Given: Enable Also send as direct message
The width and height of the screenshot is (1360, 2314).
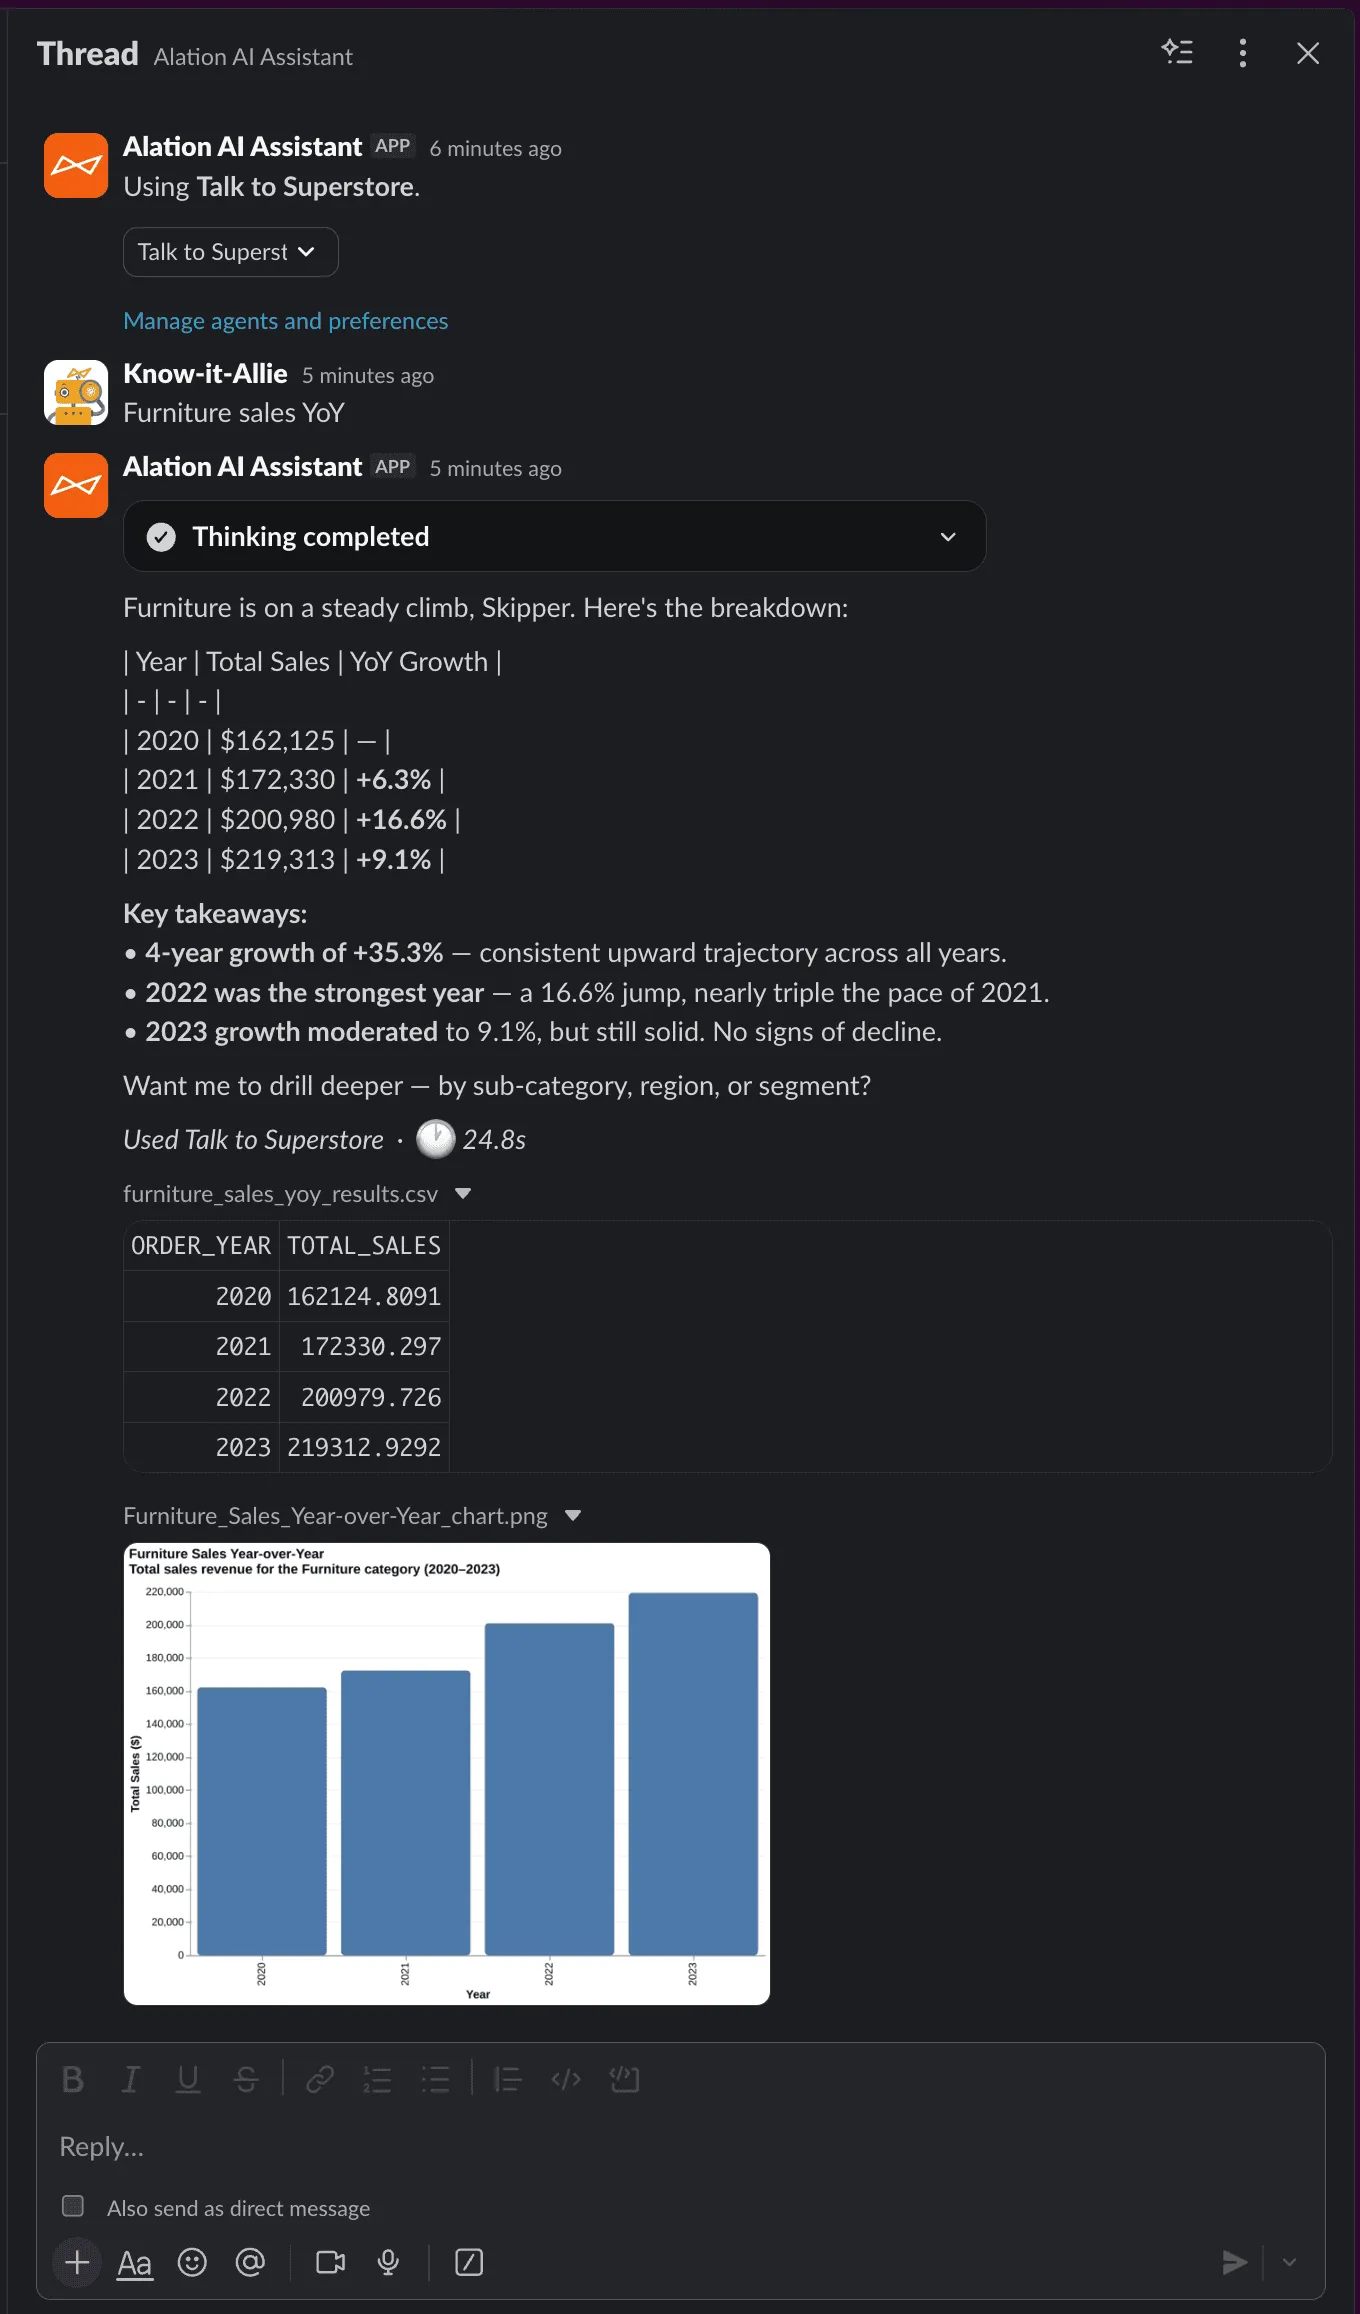Looking at the screenshot, I should [73, 2206].
